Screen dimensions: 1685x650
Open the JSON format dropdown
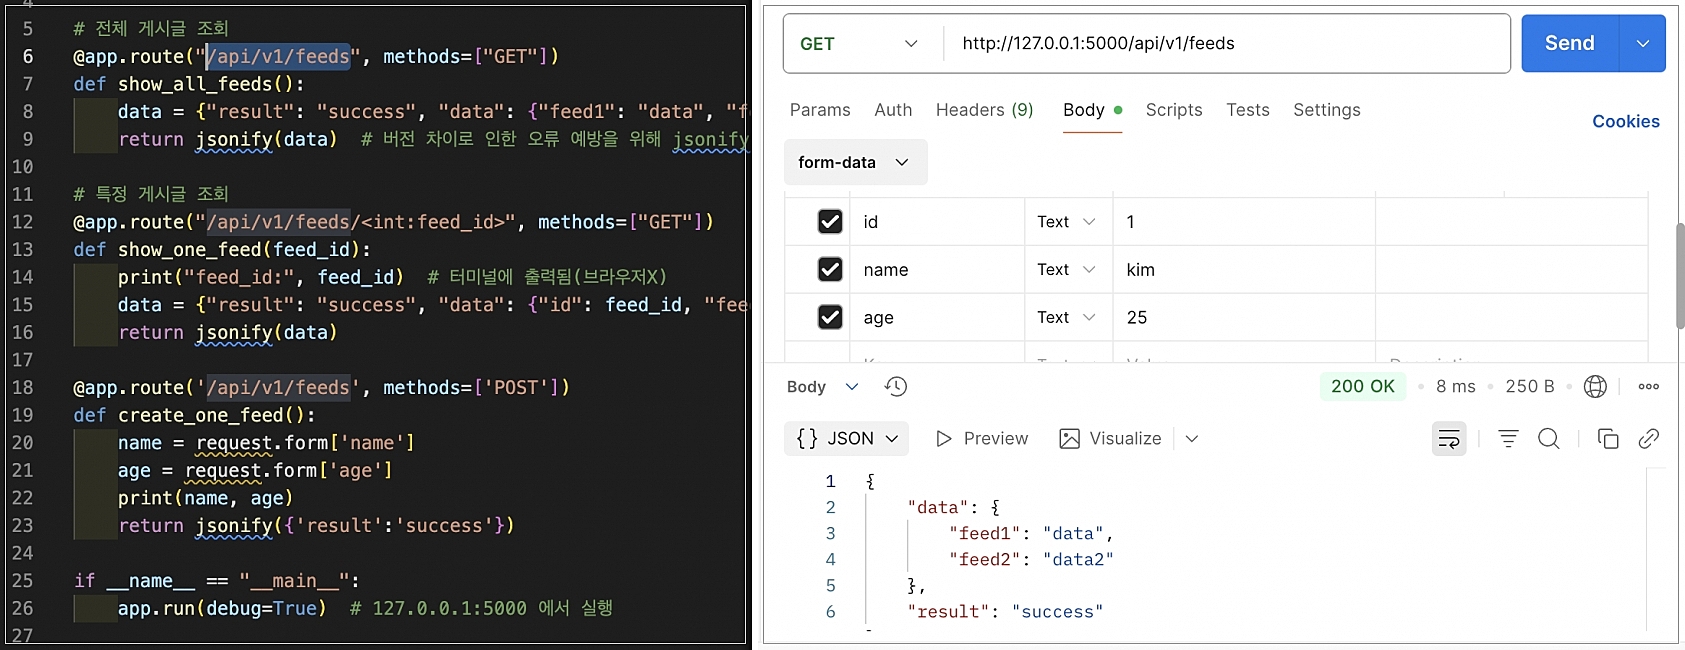coord(847,438)
